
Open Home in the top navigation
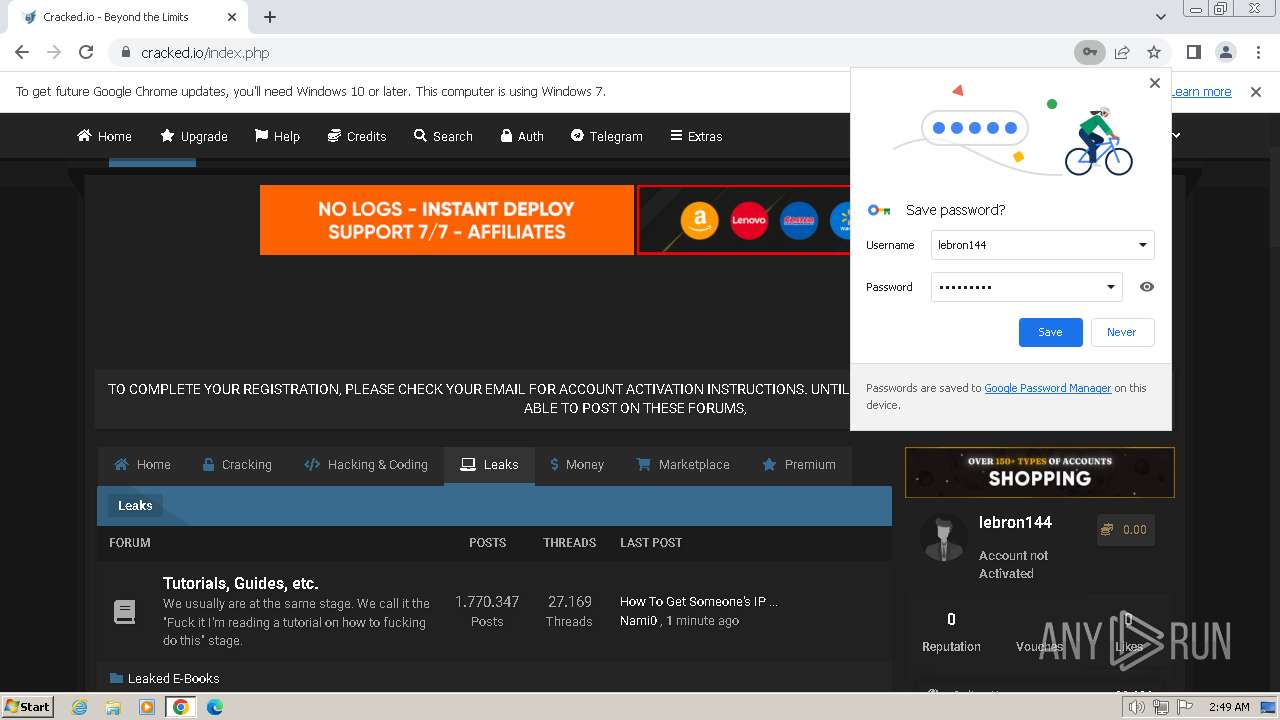click(x=105, y=136)
